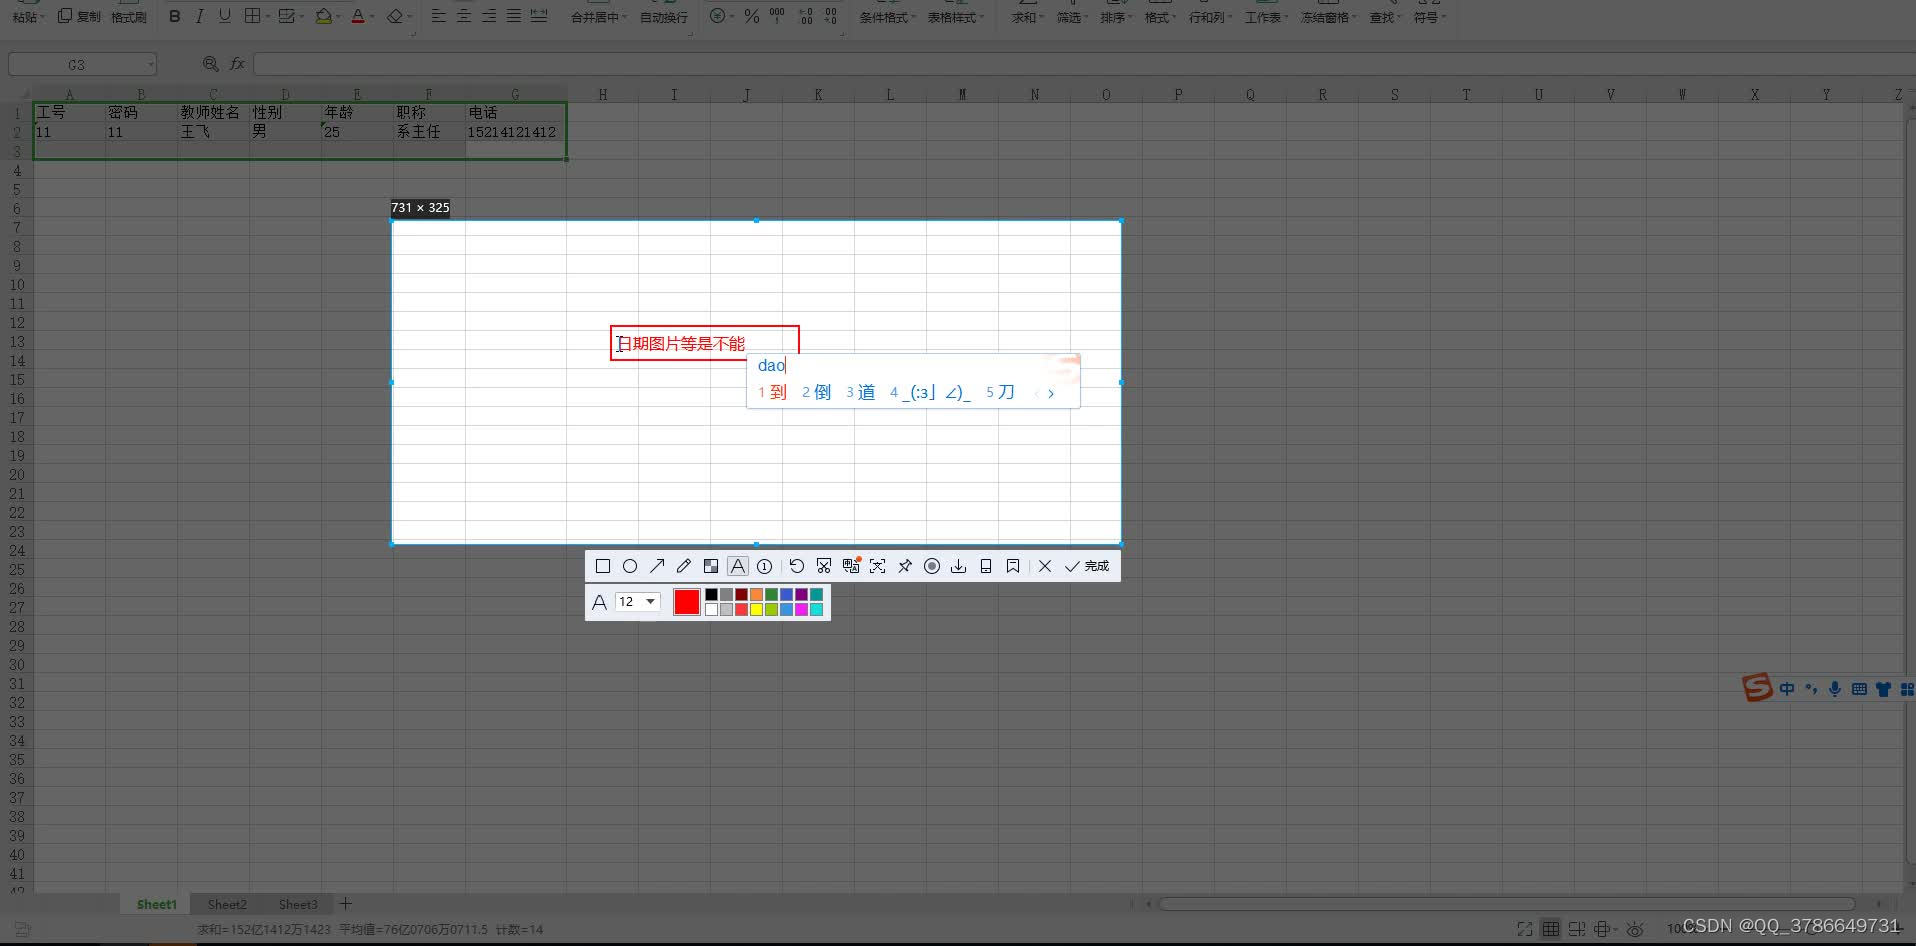
Task: Switch to Sheet2 tab
Action: (227, 904)
